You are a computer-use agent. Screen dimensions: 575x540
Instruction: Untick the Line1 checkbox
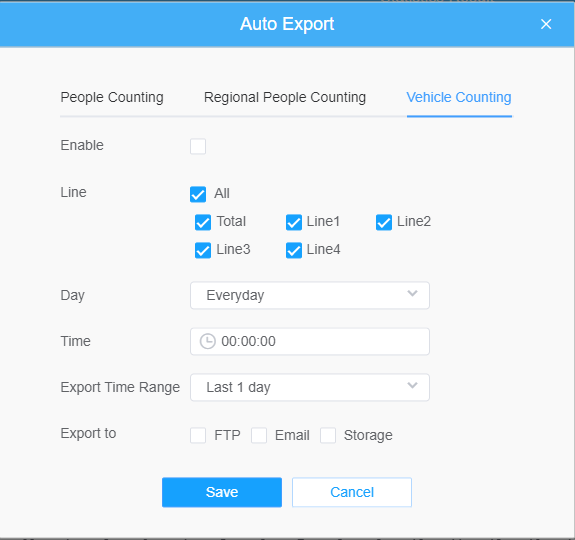[x=294, y=222]
